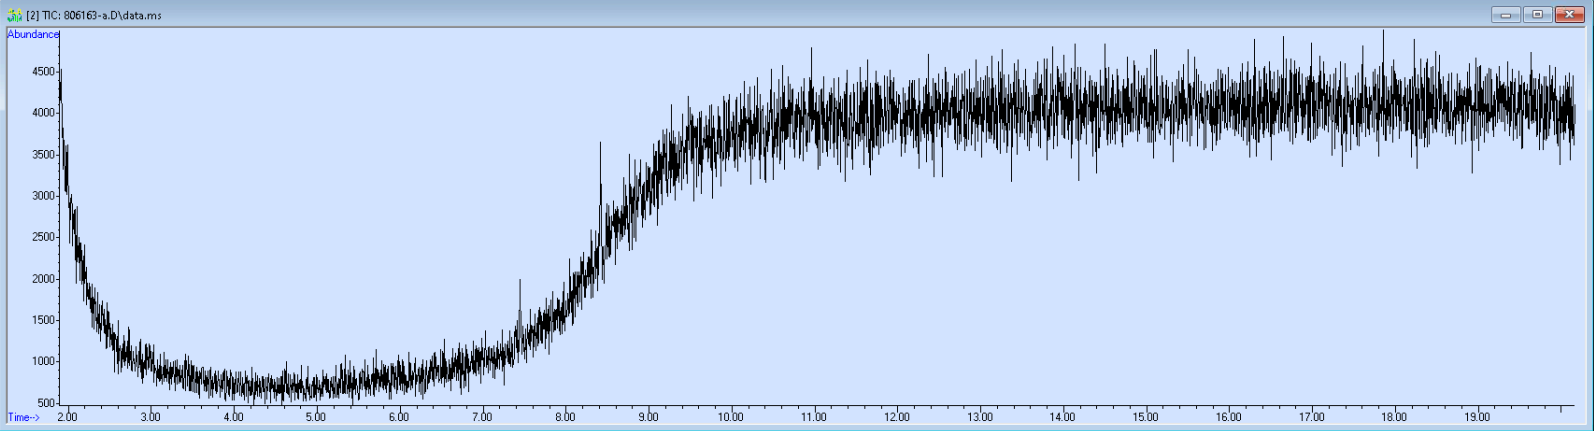
Task: Click the 10.00 tick on time axis
Action: [x=730, y=417]
